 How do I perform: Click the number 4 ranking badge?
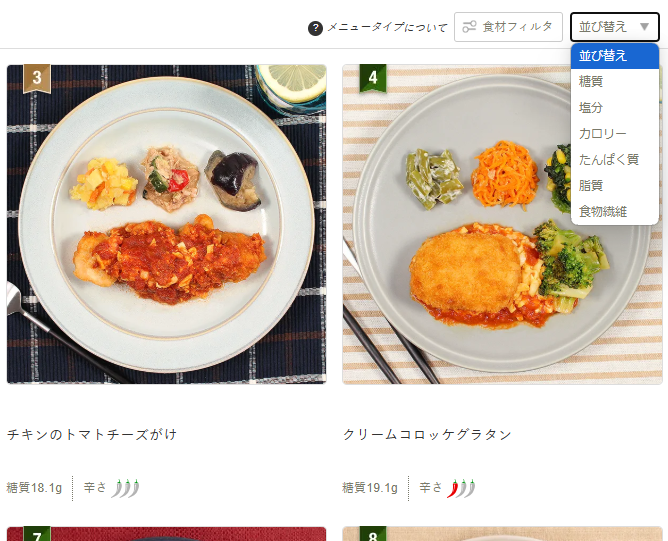click(373, 78)
